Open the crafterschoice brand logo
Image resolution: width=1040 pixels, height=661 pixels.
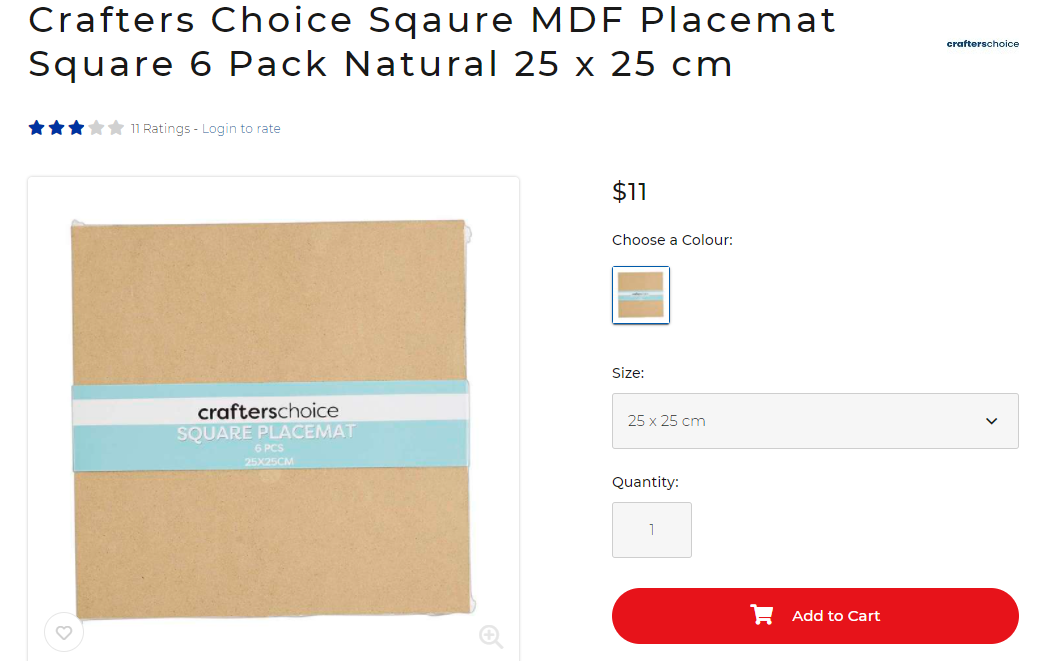(982, 44)
